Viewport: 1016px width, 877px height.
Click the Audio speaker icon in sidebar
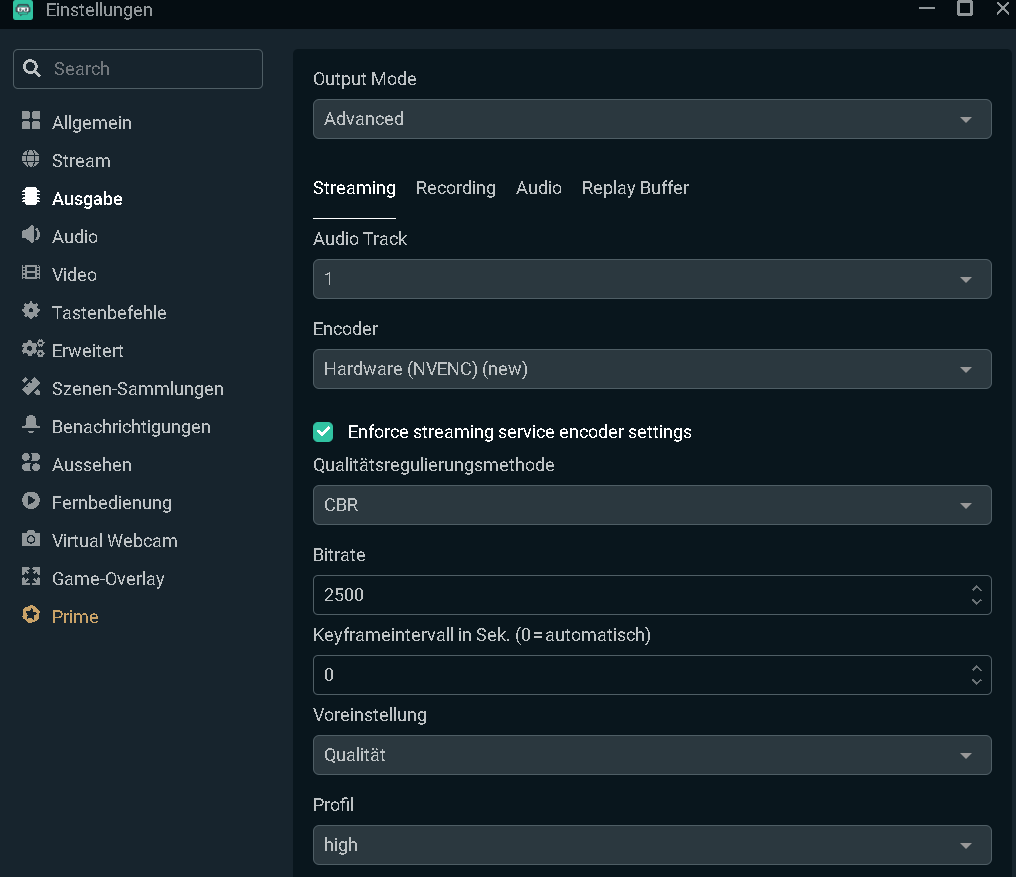[31, 236]
